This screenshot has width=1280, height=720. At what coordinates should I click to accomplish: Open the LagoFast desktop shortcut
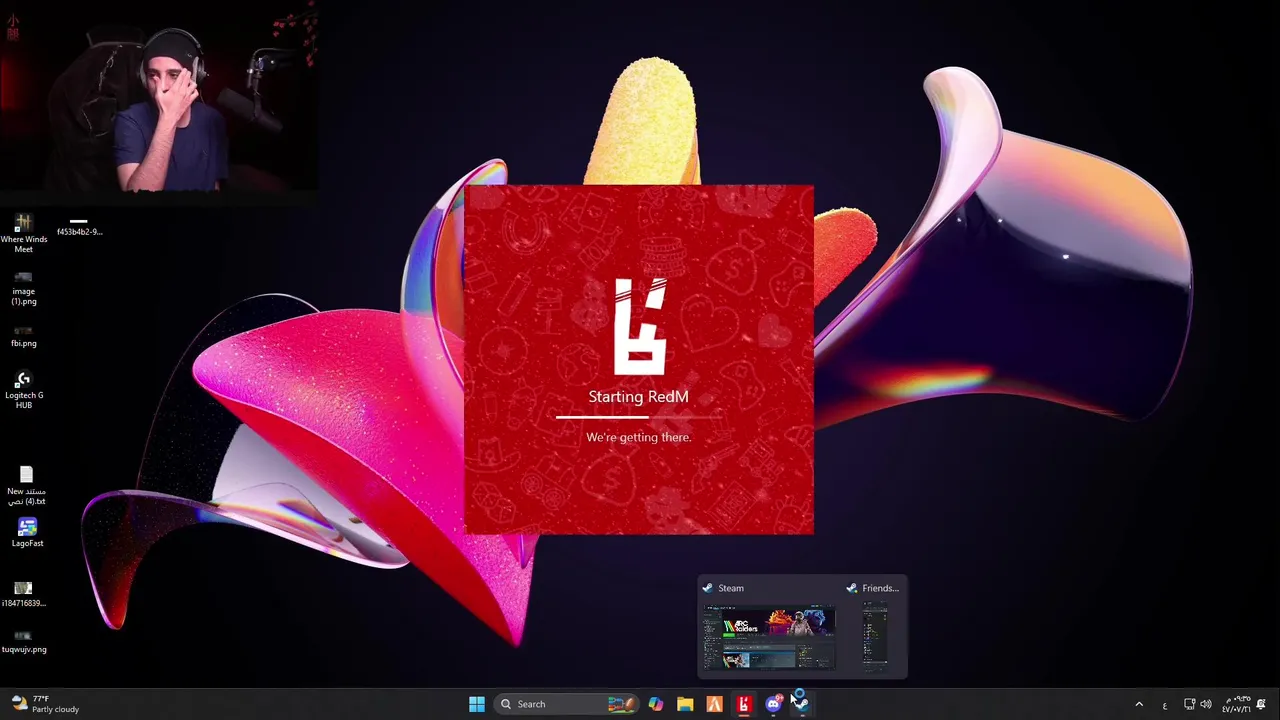coord(27,532)
